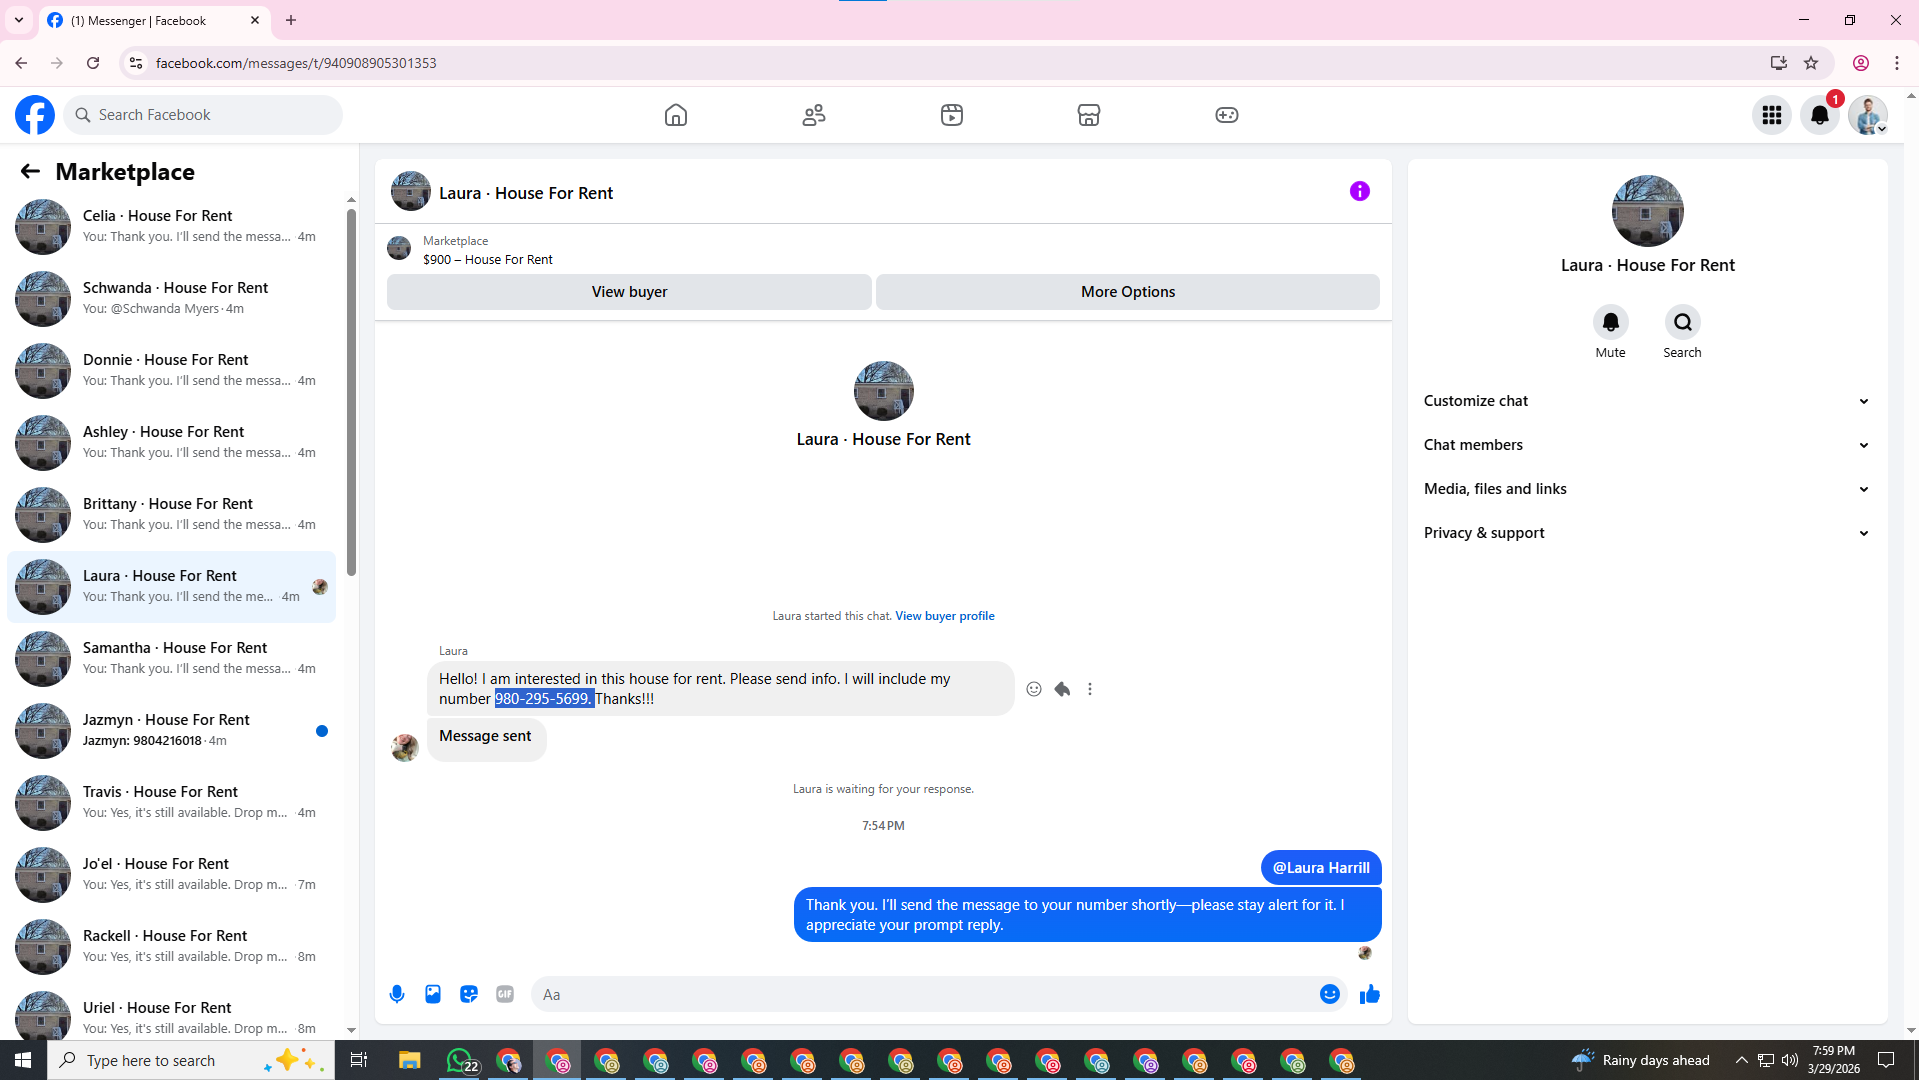Open the account profile picture menu
This screenshot has height=1080, width=1919.
[x=1868, y=115]
